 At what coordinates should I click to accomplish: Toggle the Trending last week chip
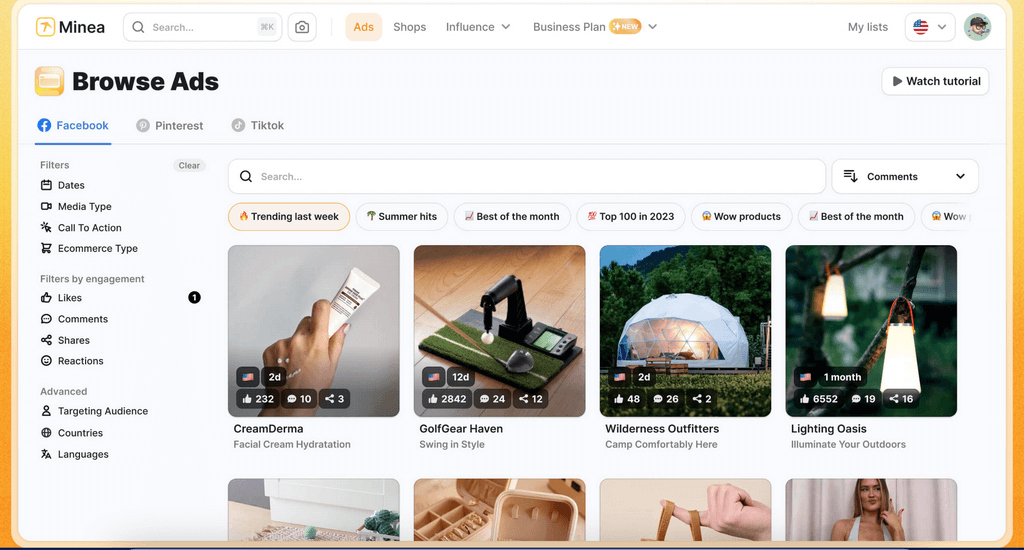tap(289, 216)
